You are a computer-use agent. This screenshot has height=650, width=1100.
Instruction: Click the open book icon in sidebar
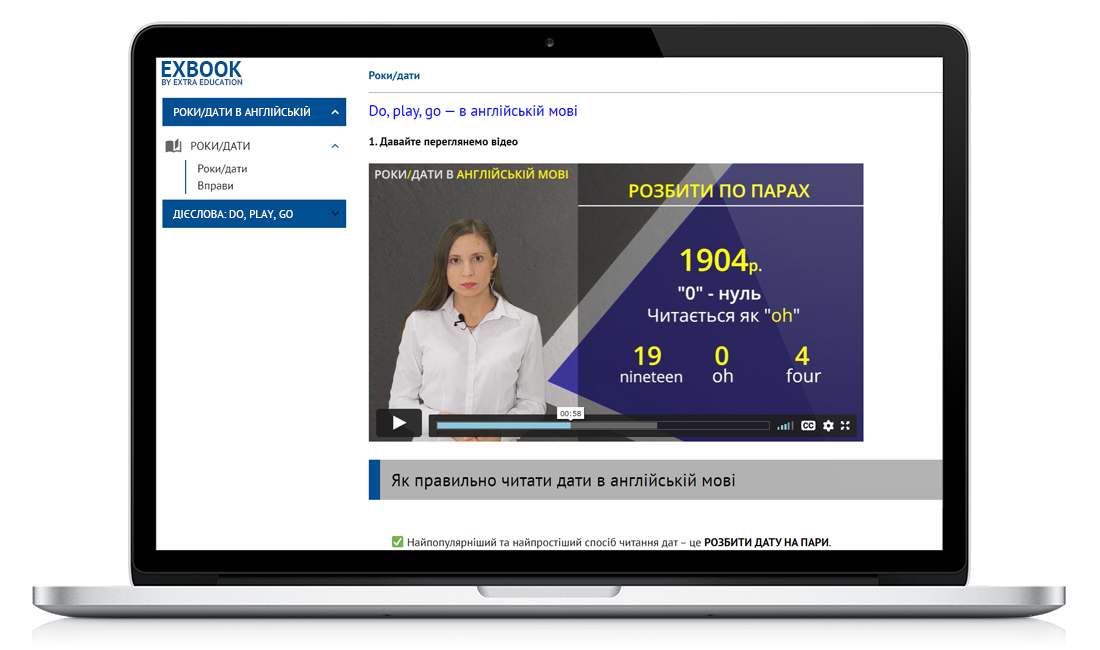tap(173, 146)
